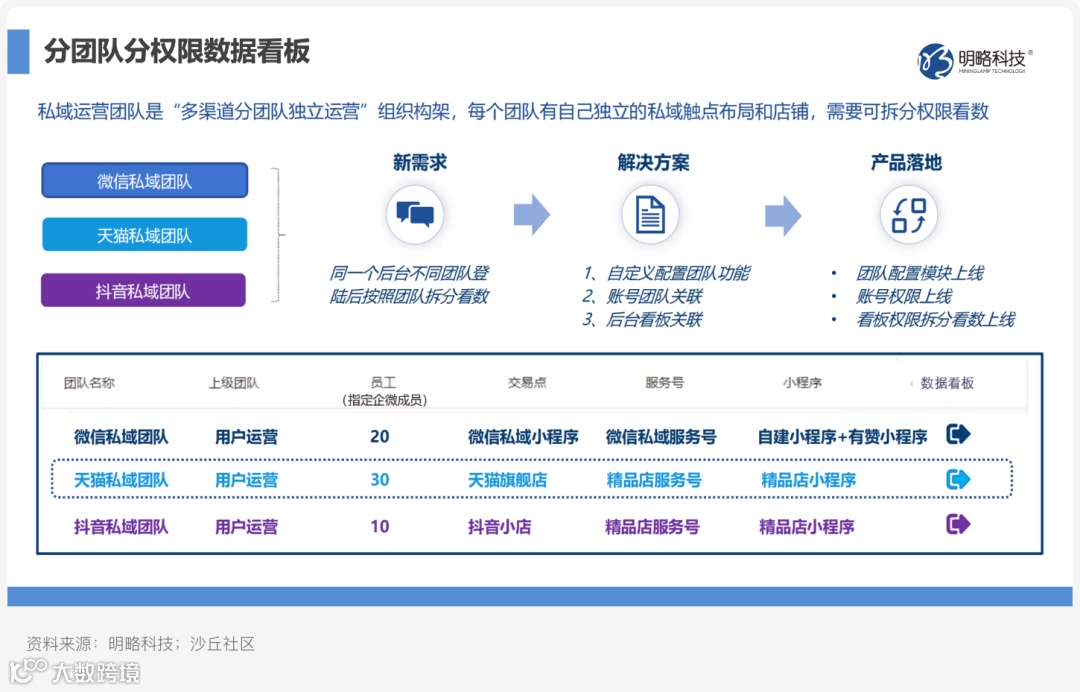The height and width of the screenshot is (692, 1080).
Task: Select the blue 微信私域团队 button
Action: [x=145, y=180]
